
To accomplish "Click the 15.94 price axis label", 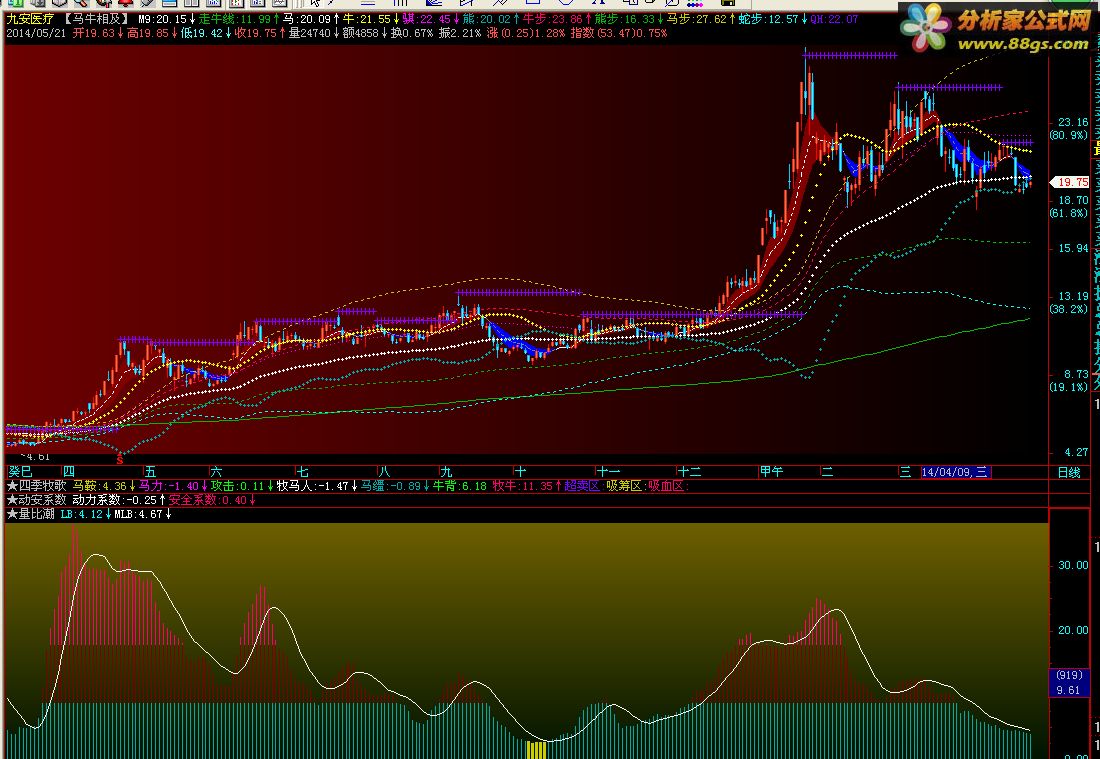I will (1073, 248).
